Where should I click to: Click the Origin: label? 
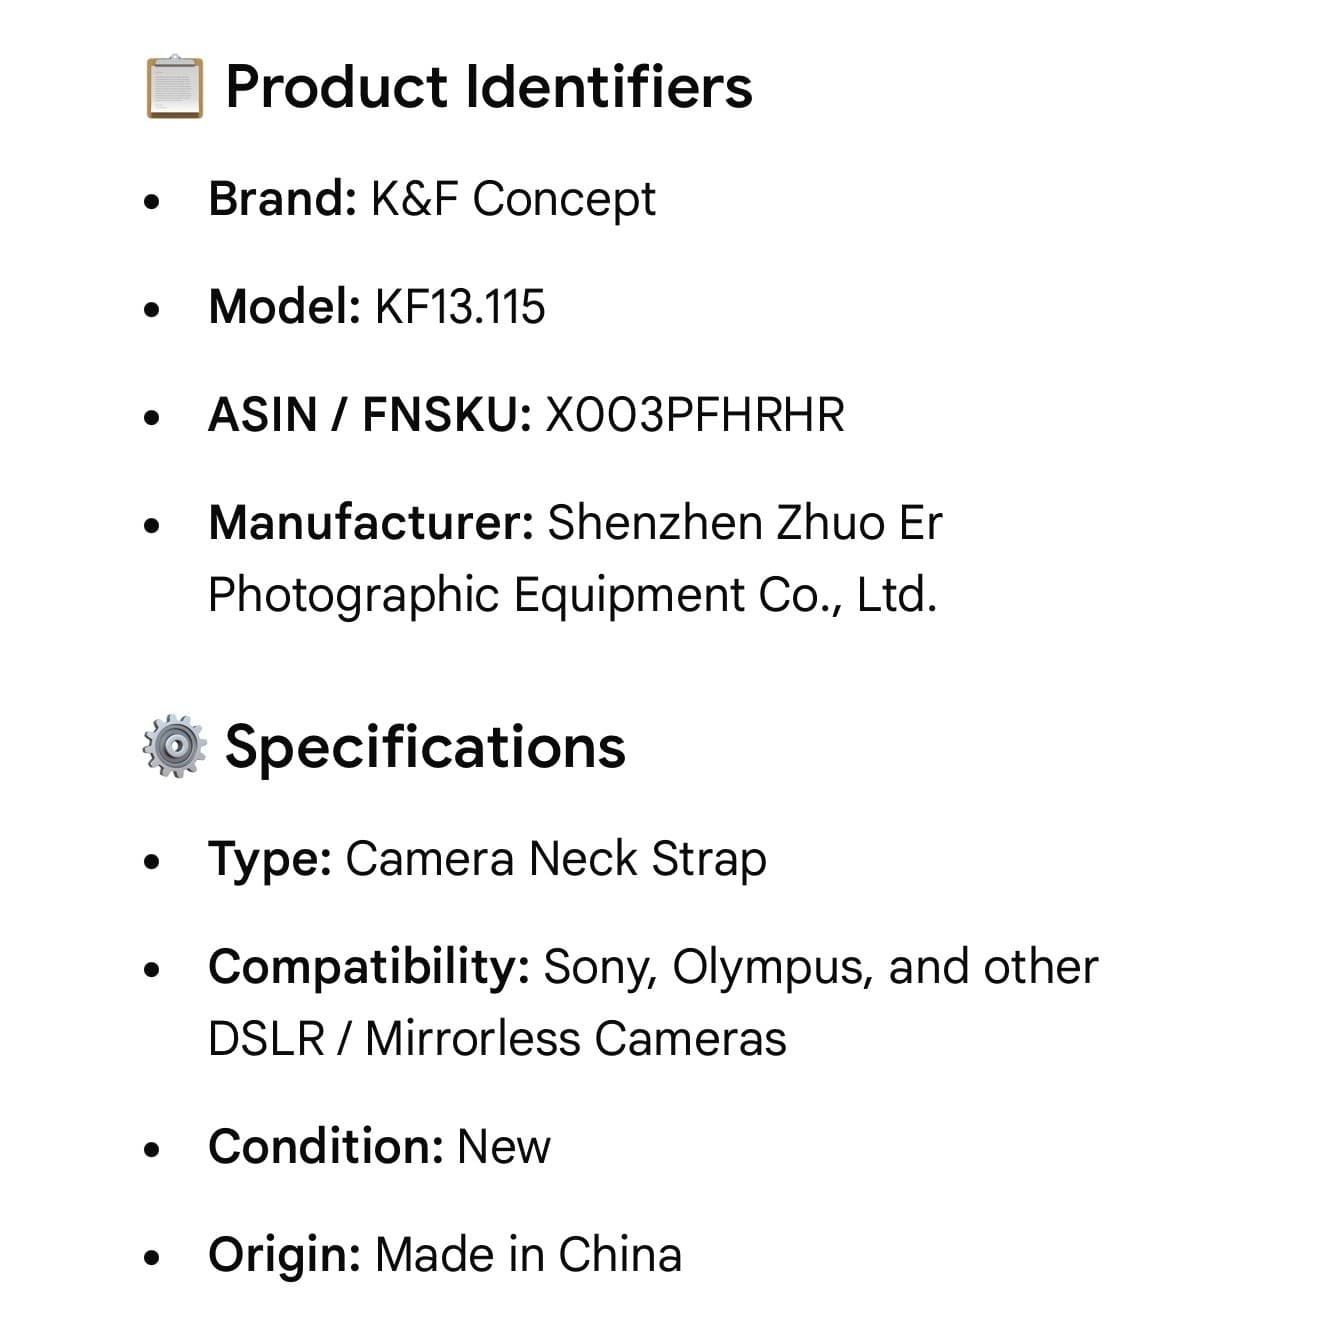(x=284, y=1254)
